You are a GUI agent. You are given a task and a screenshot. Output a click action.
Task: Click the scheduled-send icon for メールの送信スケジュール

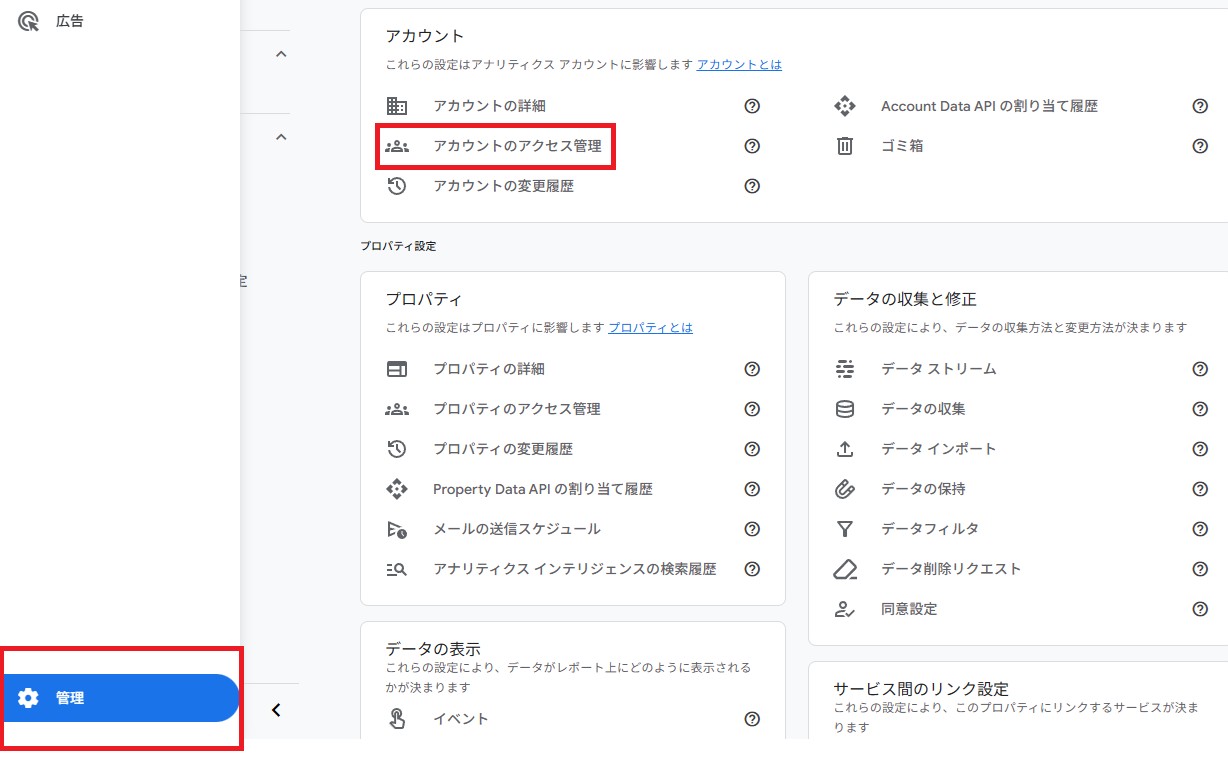click(x=397, y=529)
